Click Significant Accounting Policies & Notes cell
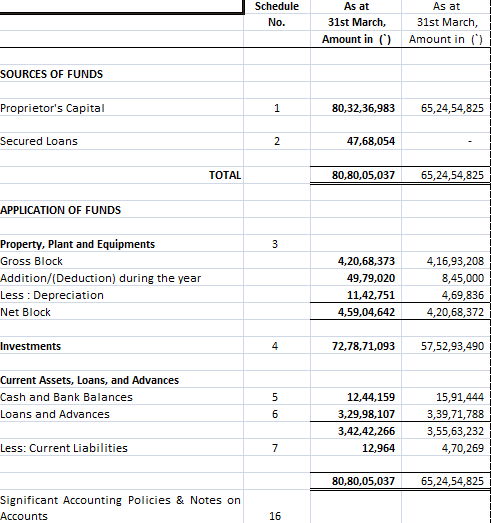 [x=121, y=507]
